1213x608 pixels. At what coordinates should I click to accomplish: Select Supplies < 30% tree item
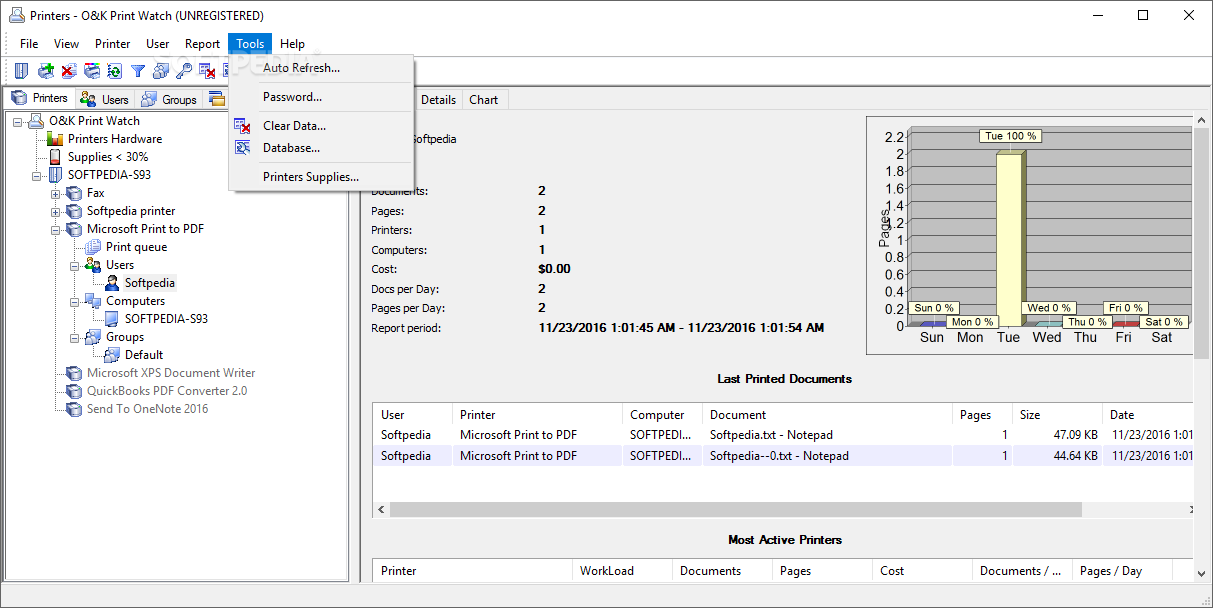tap(108, 157)
